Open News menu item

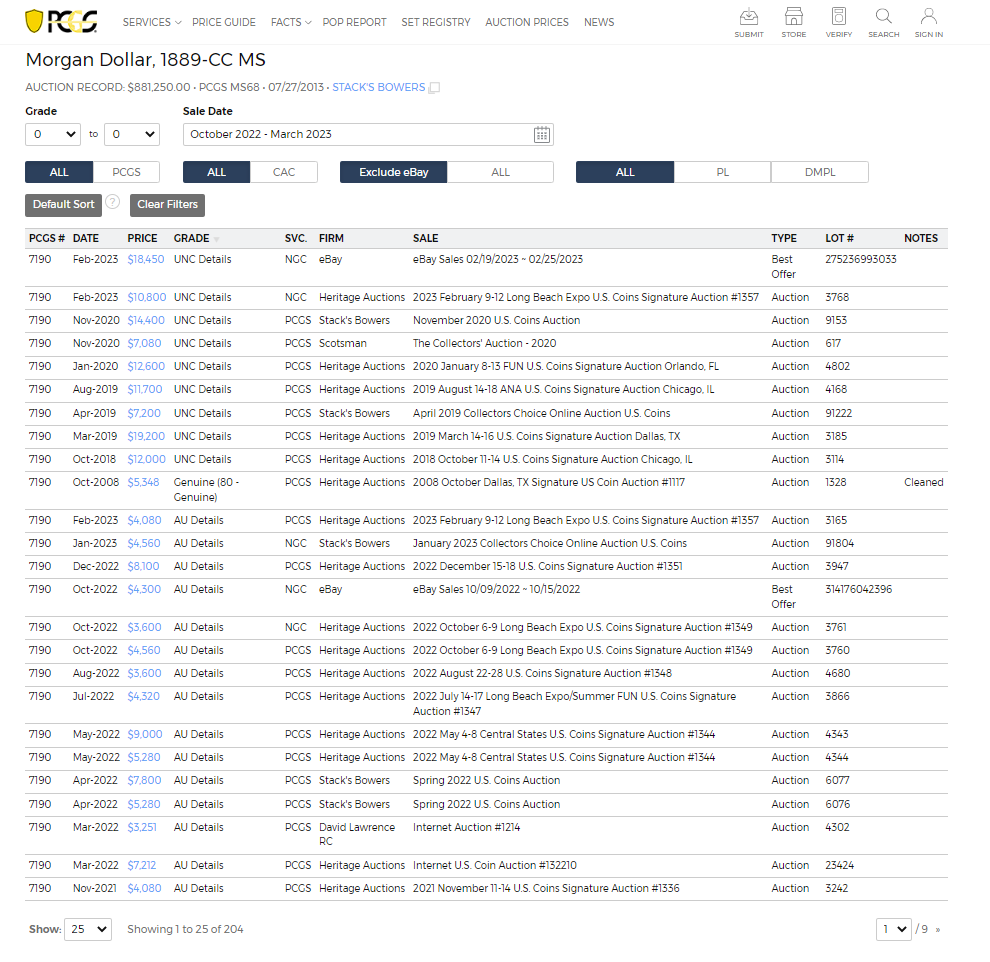599,22
